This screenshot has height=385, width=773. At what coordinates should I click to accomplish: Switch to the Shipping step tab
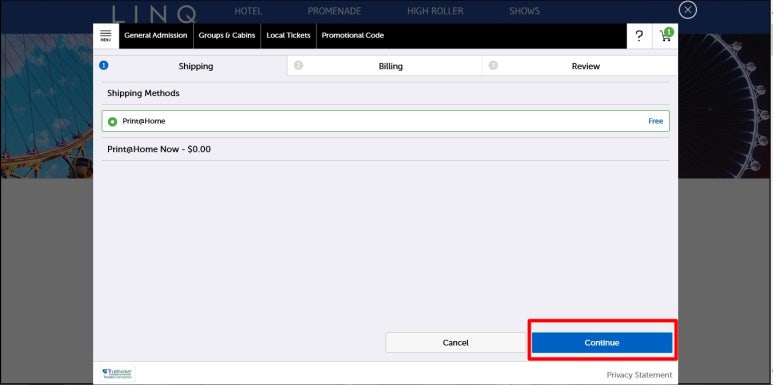click(190, 66)
